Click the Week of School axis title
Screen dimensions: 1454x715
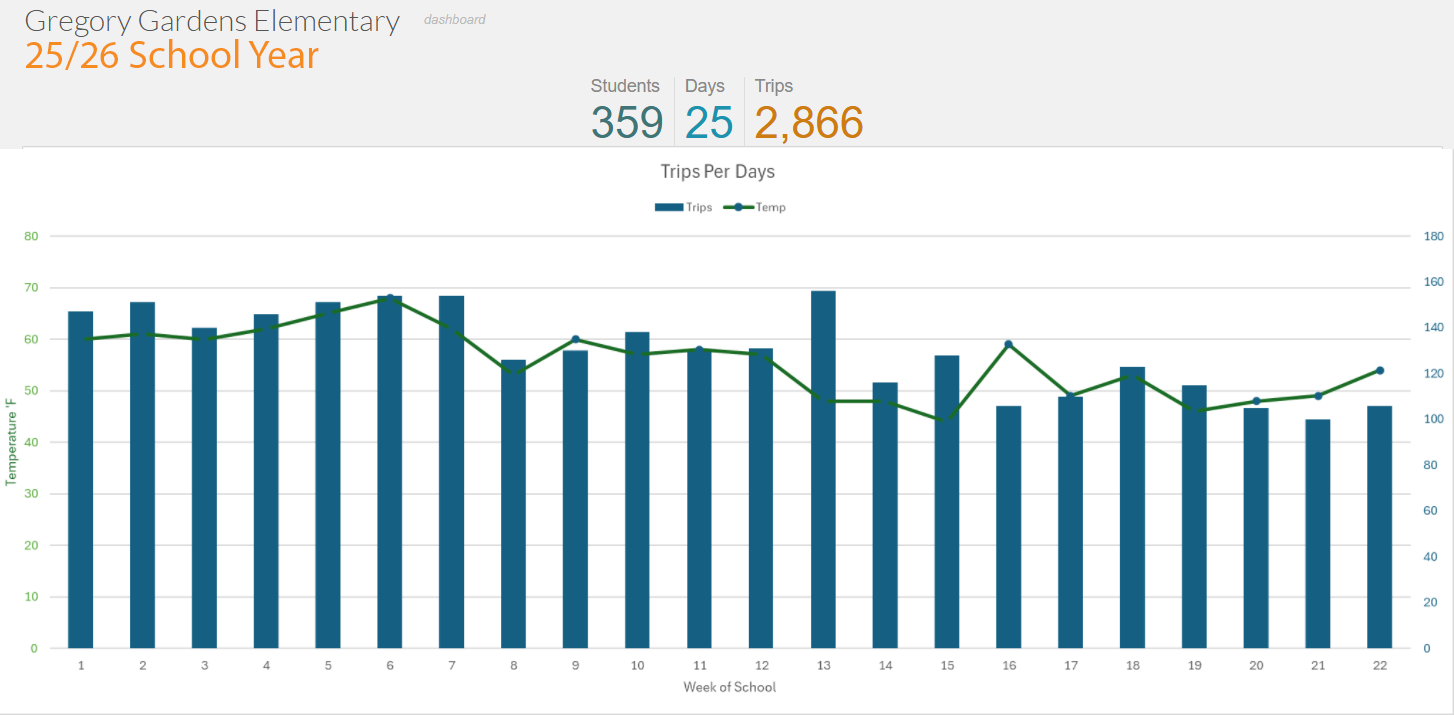click(729, 687)
